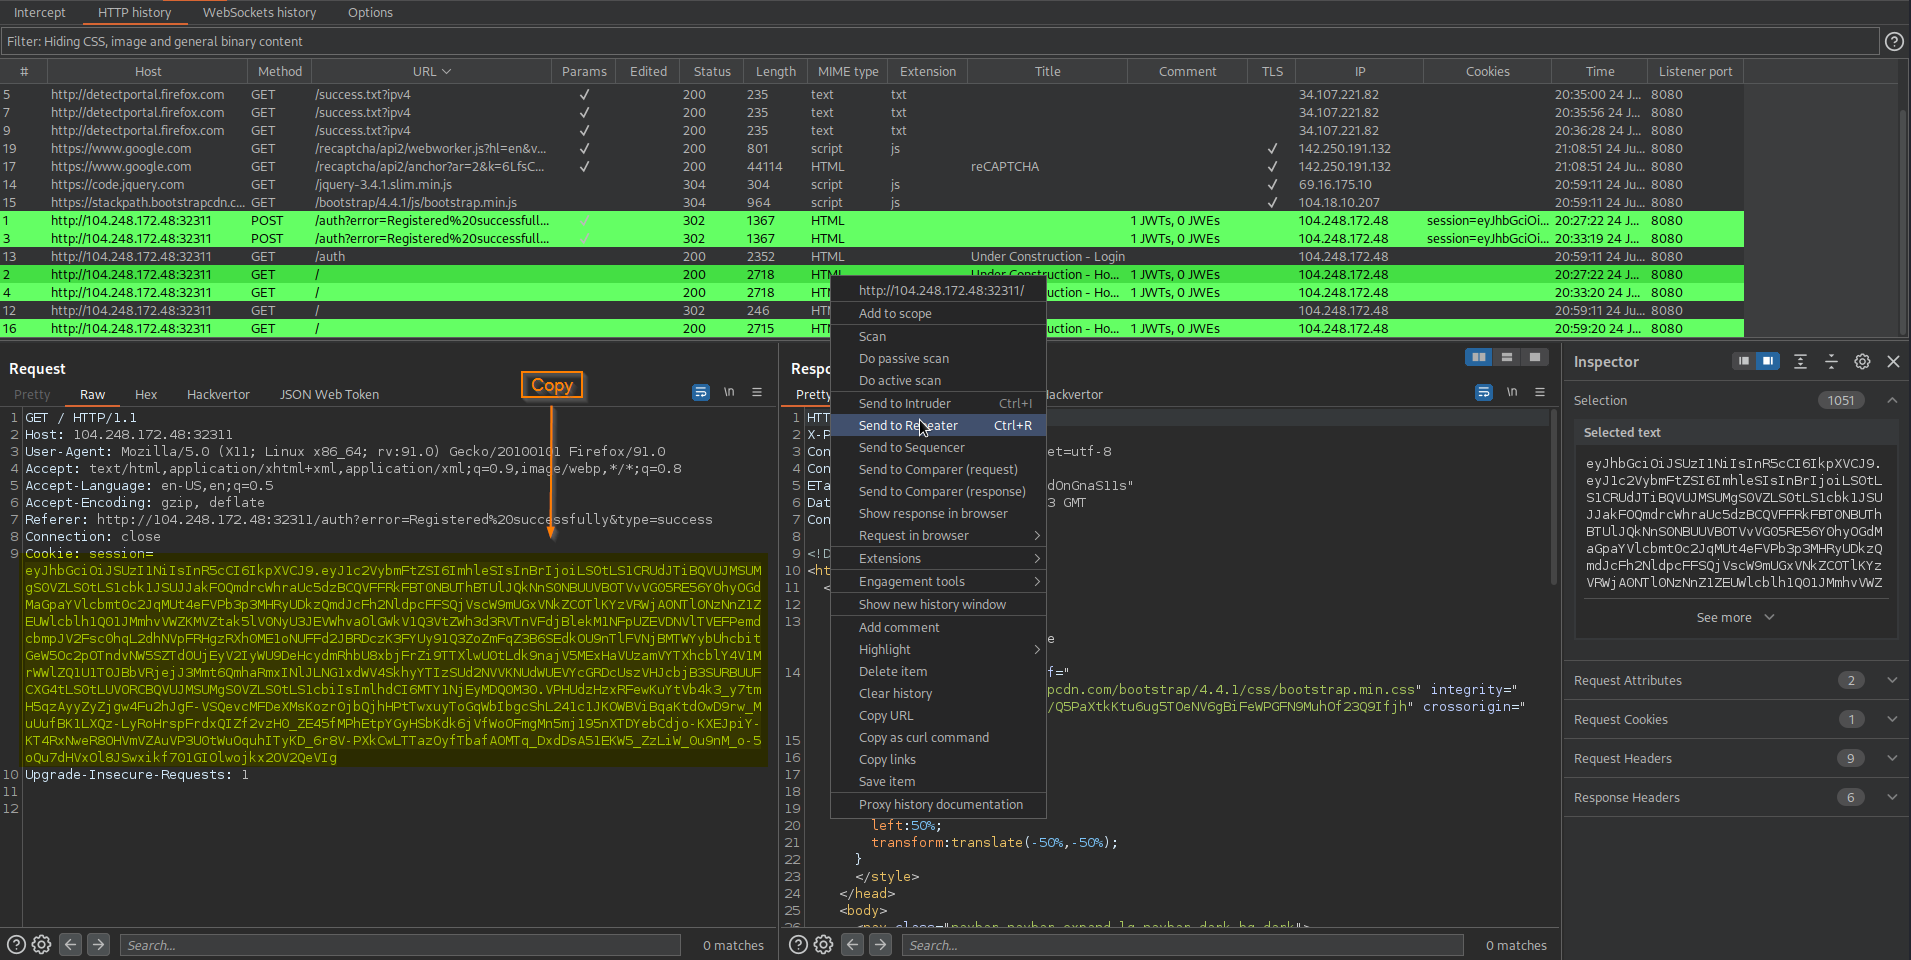Choose Copy as curl command
The width and height of the screenshot is (1911, 960).
(x=938, y=737)
